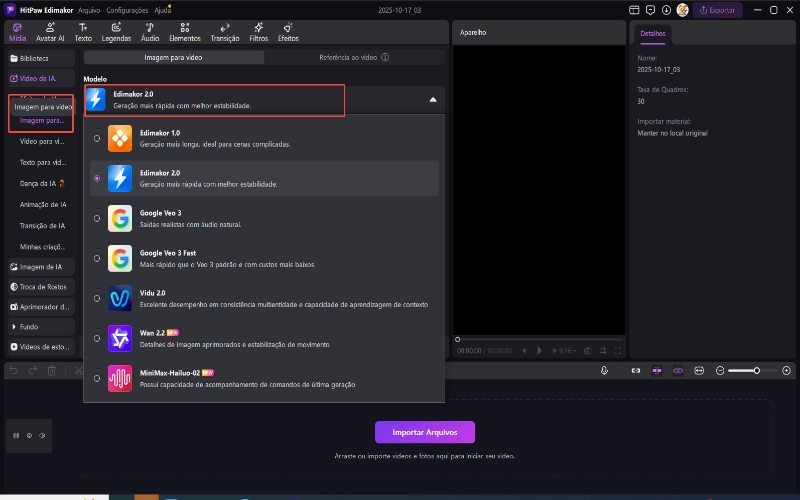This screenshot has width=800, height=500.
Task: Select the Mídia toolbar tab
Action: (17, 32)
